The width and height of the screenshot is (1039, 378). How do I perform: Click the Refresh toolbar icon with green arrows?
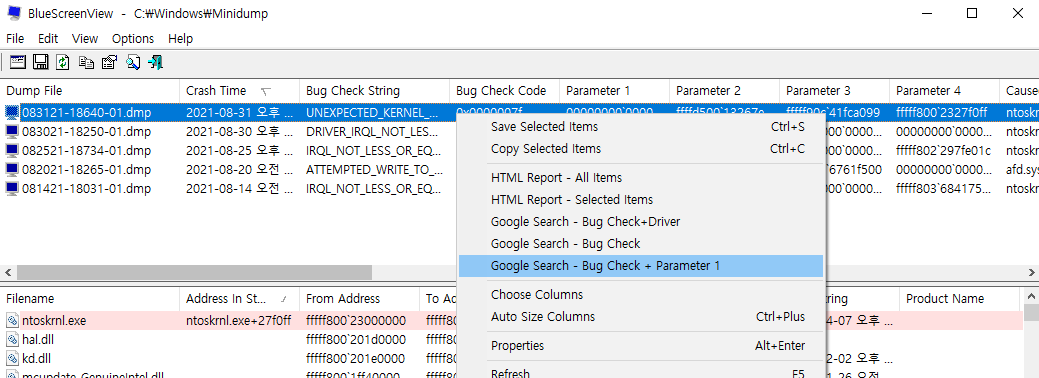(62, 62)
